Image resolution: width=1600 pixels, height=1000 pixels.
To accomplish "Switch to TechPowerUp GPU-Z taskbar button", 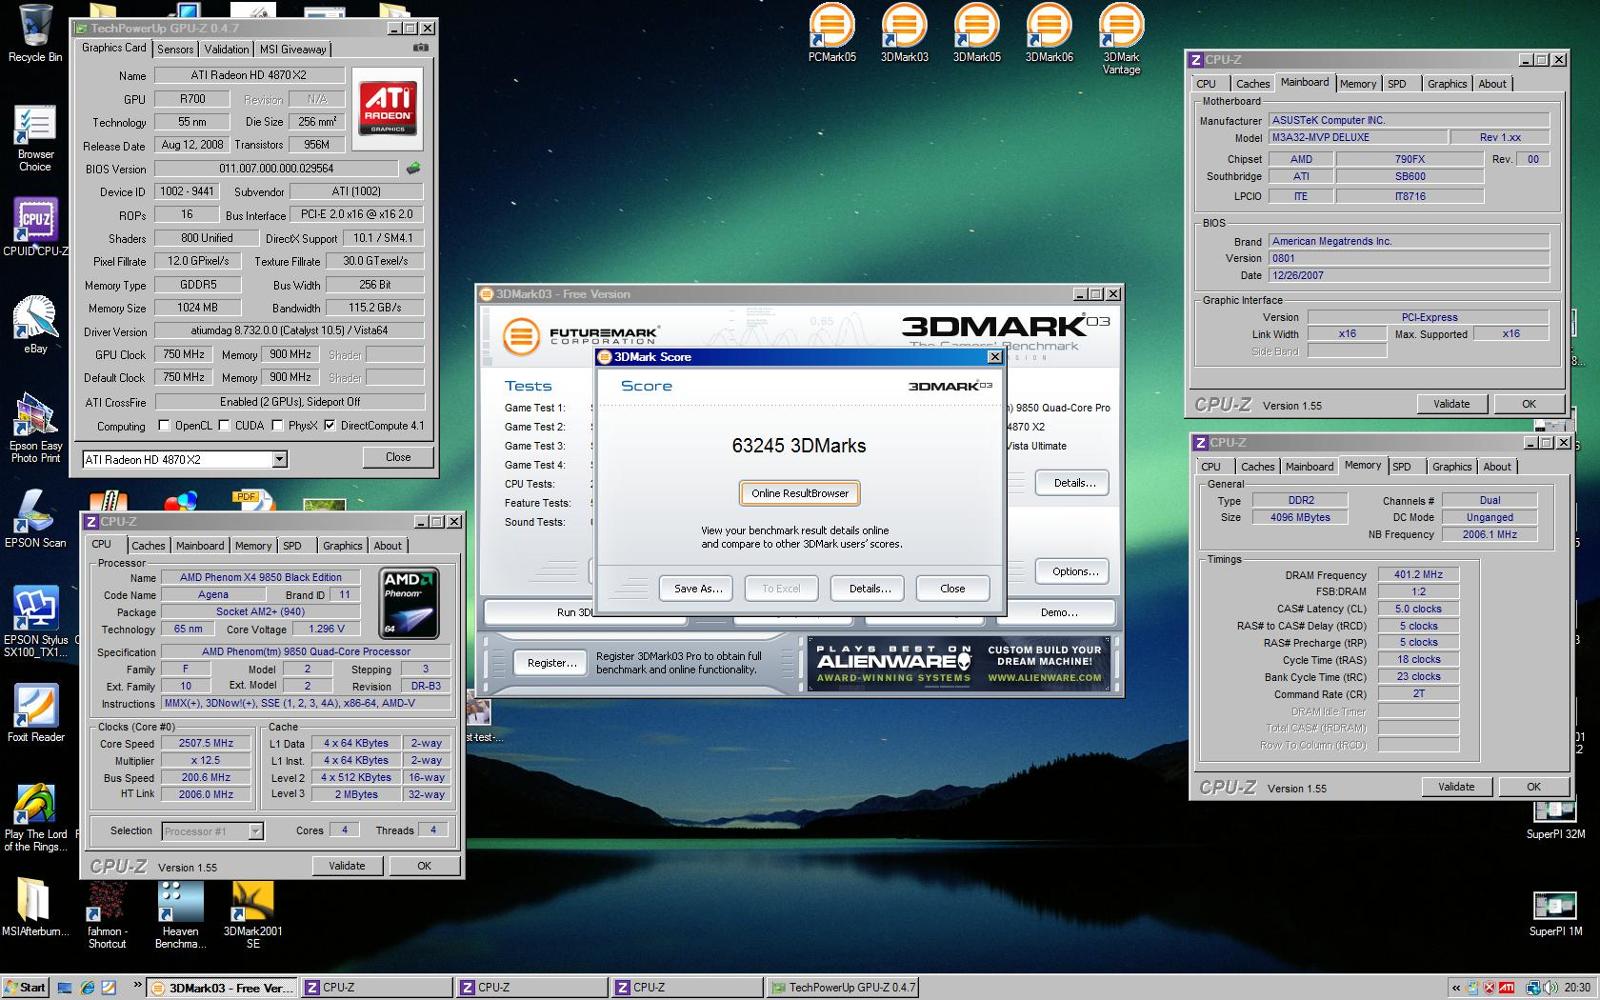I will [842, 987].
